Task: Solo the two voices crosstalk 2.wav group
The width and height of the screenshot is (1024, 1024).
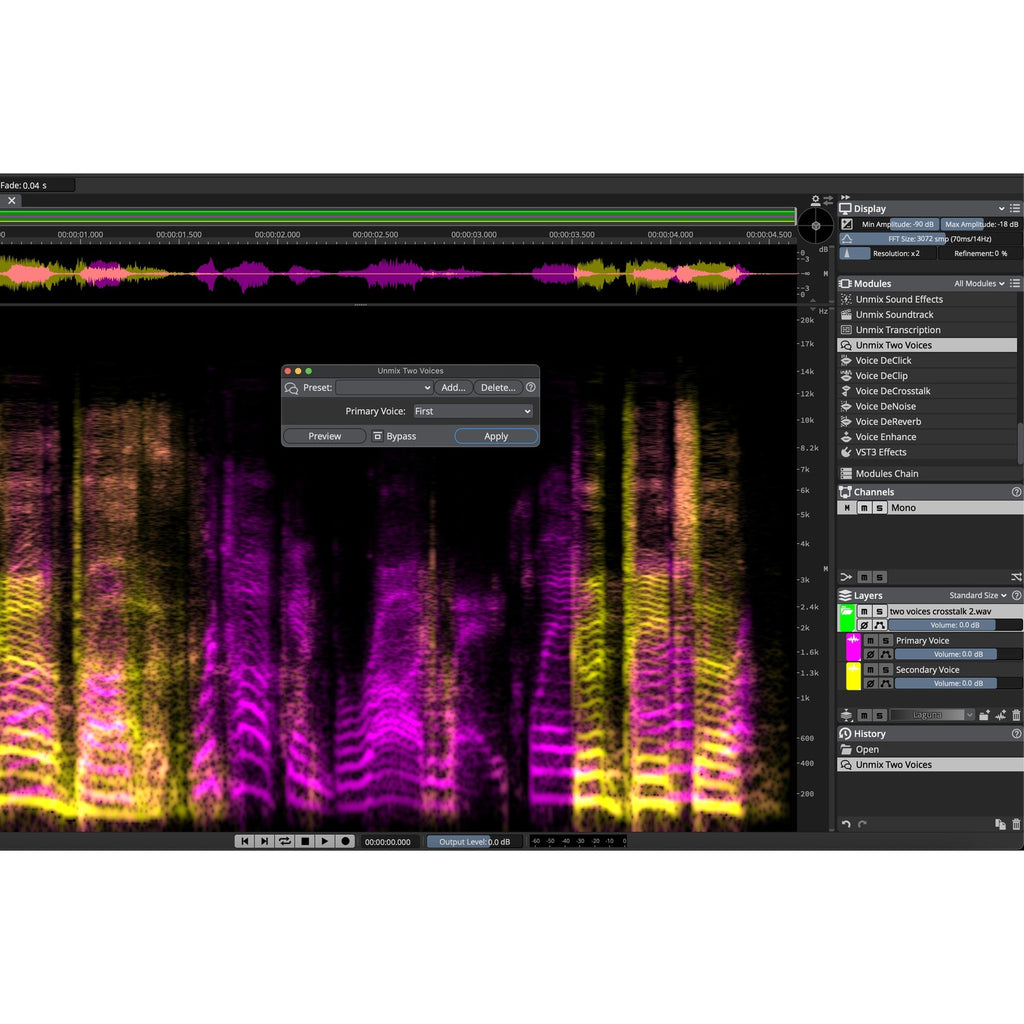Action: click(879, 611)
